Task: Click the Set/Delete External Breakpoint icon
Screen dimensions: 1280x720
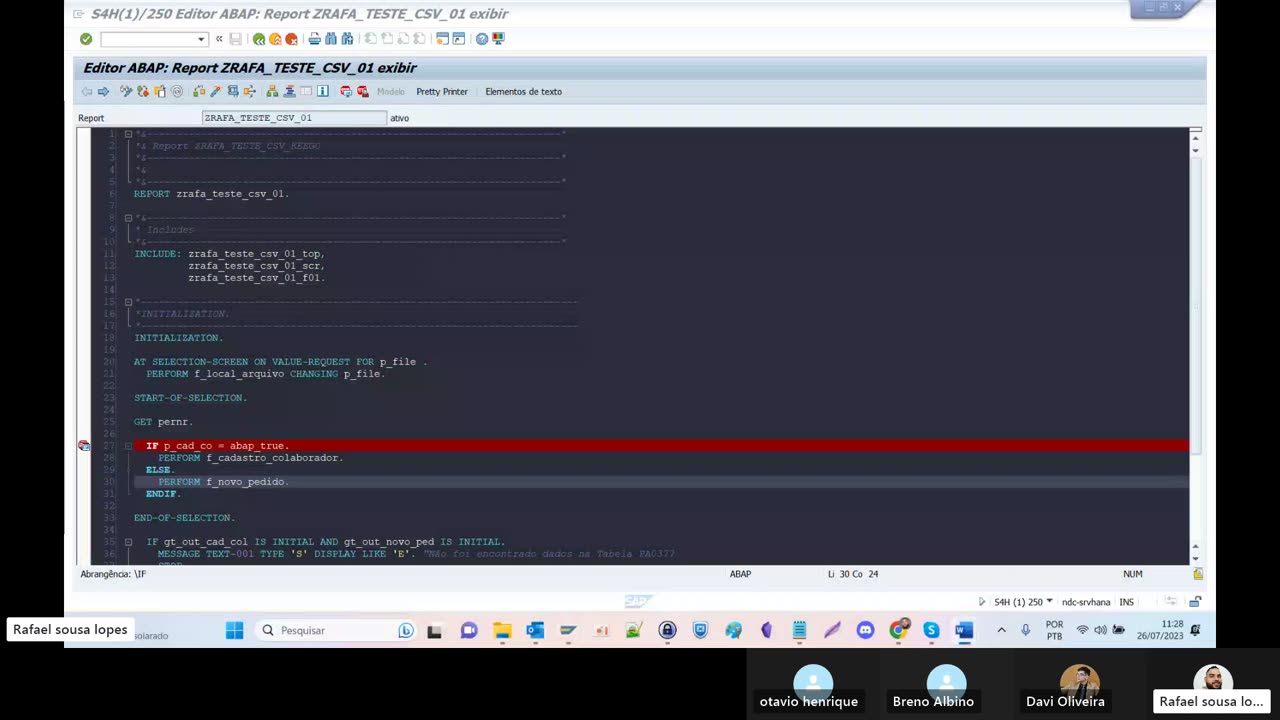Action: click(x=362, y=92)
